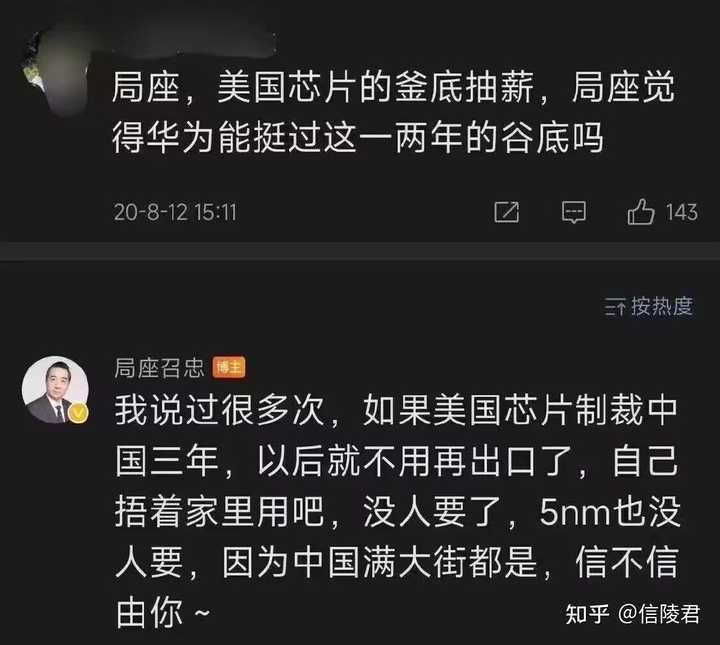
Task: Tap the gold verified badge on avatar
Action: click(78, 413)
